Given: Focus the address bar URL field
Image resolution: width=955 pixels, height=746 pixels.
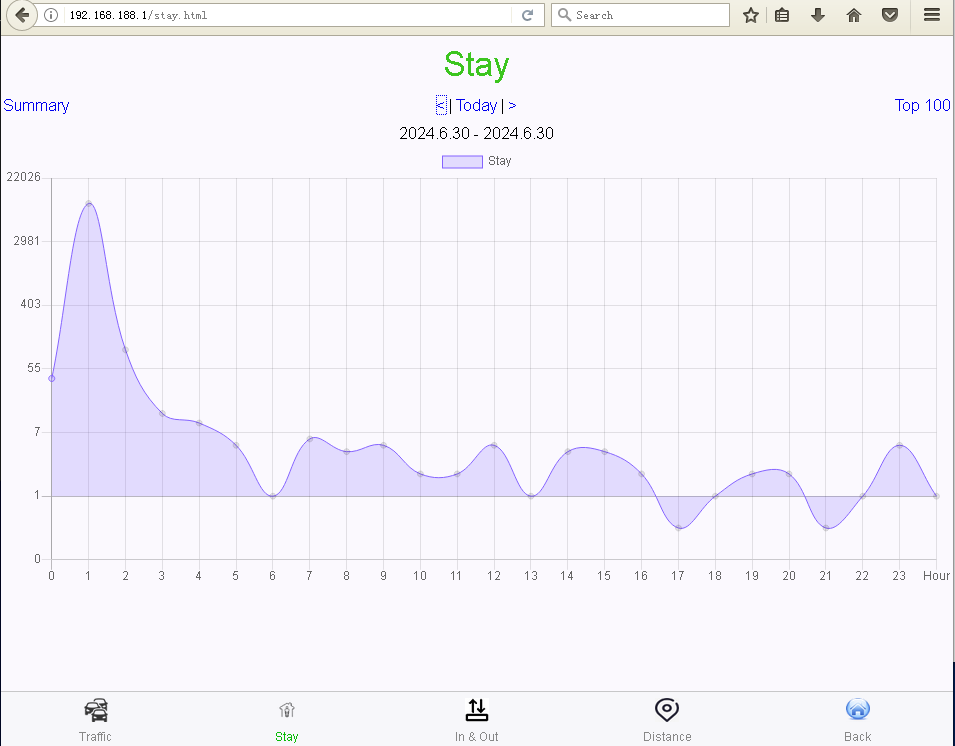Looking at the screenshot, I should point(286,15).
